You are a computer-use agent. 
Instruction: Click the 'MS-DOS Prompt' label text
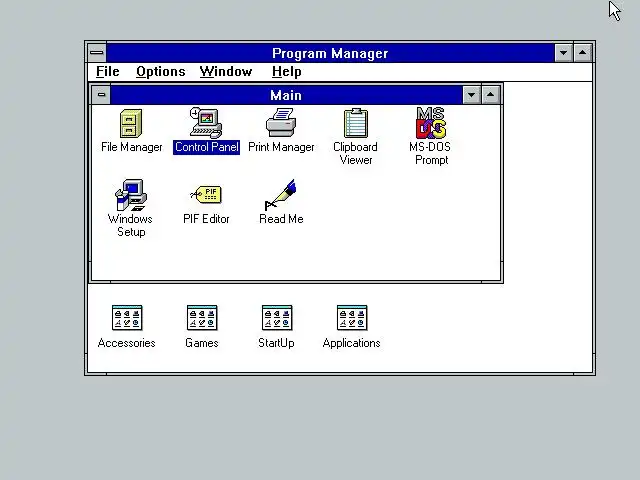pos(430,153)
